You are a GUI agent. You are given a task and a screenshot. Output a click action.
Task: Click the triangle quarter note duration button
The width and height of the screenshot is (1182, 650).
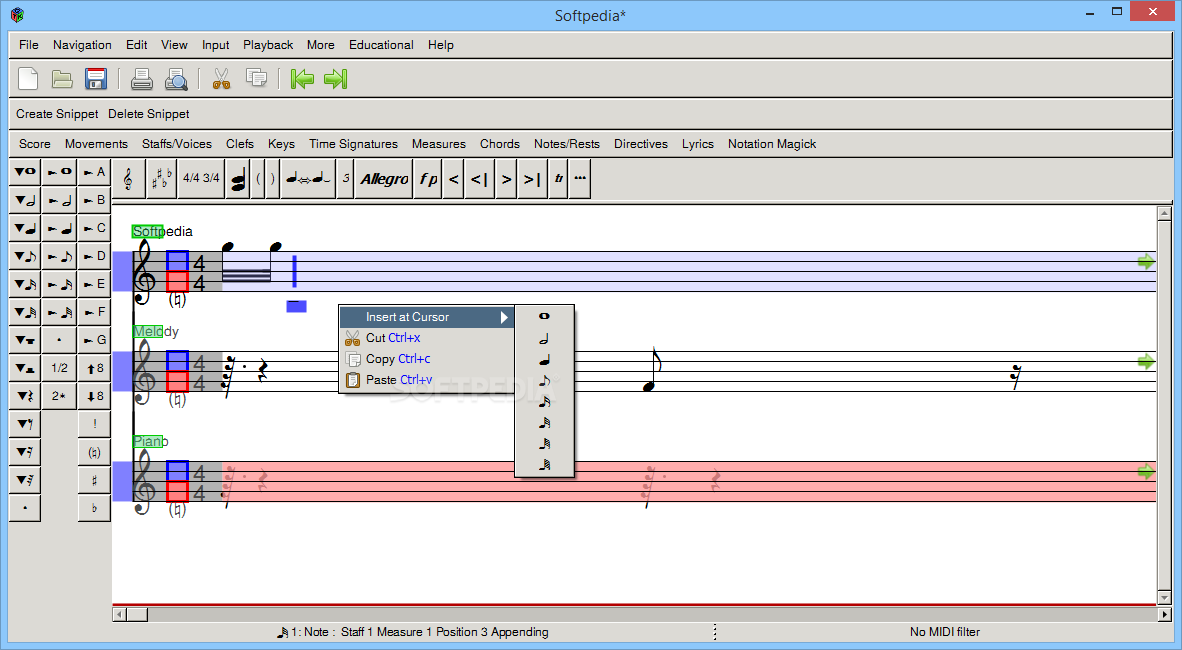point(25,228)
